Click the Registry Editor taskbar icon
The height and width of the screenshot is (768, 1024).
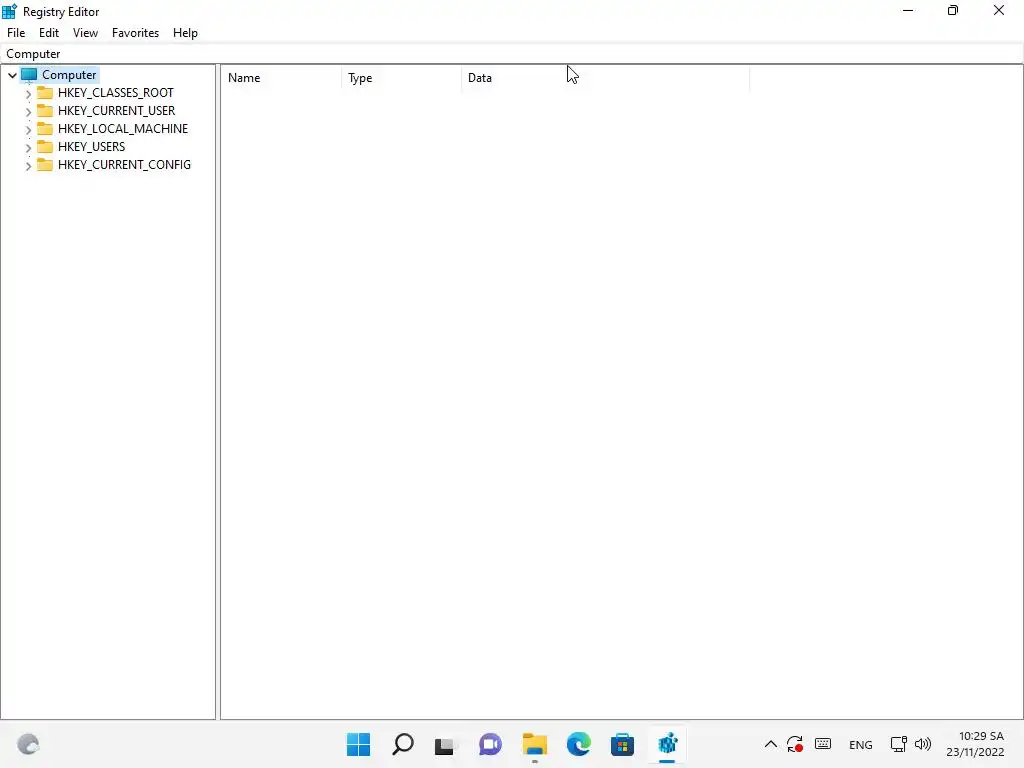point(667,744)
